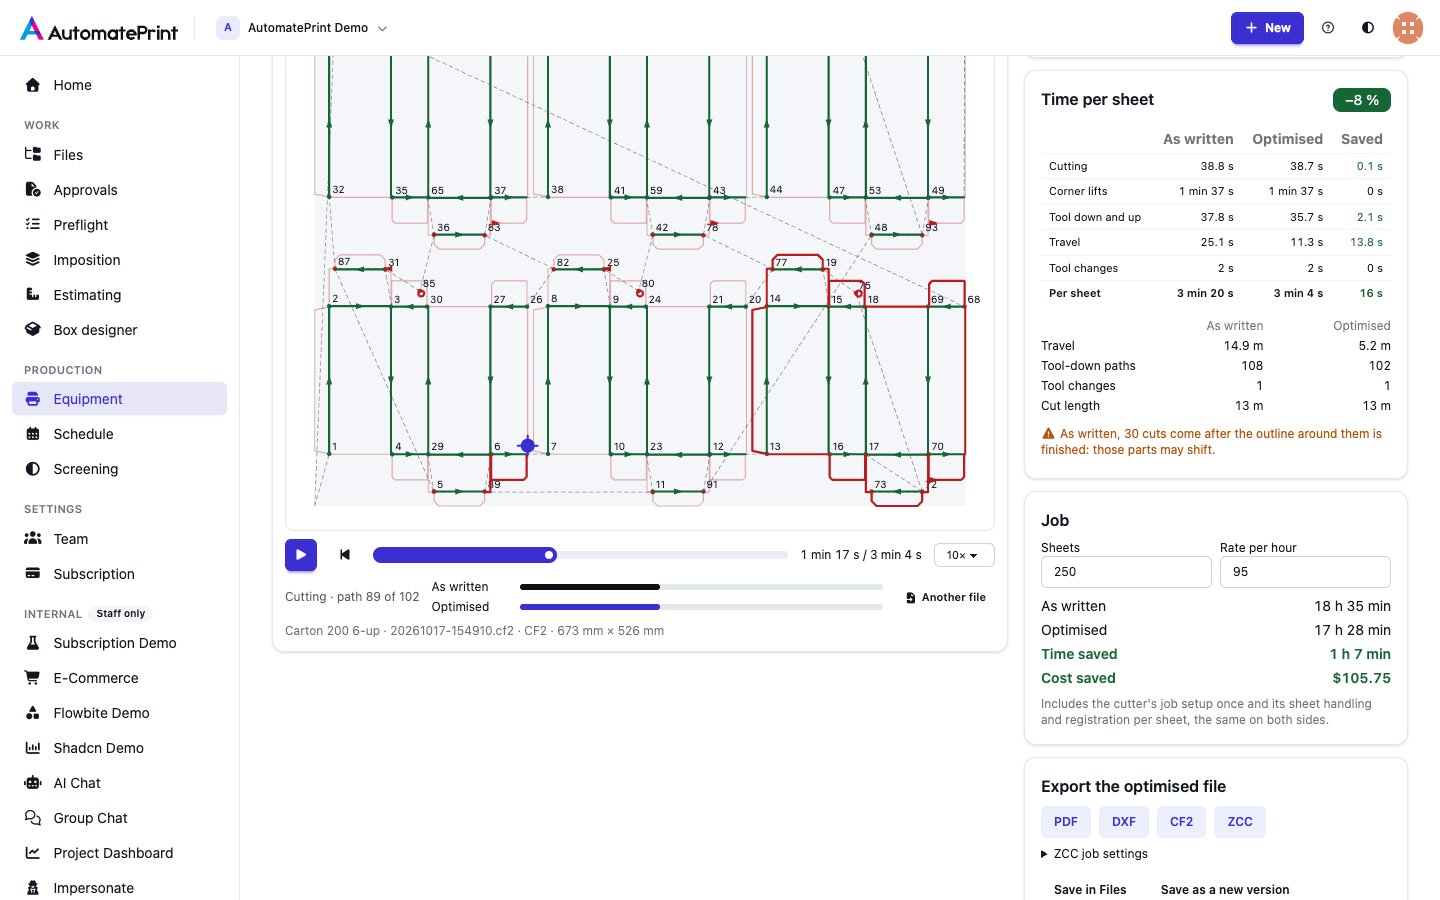The height and width of the screenshot is (900, 1440).
Task: Open Flowbite Demo page
Action: [x=120, y=713]
